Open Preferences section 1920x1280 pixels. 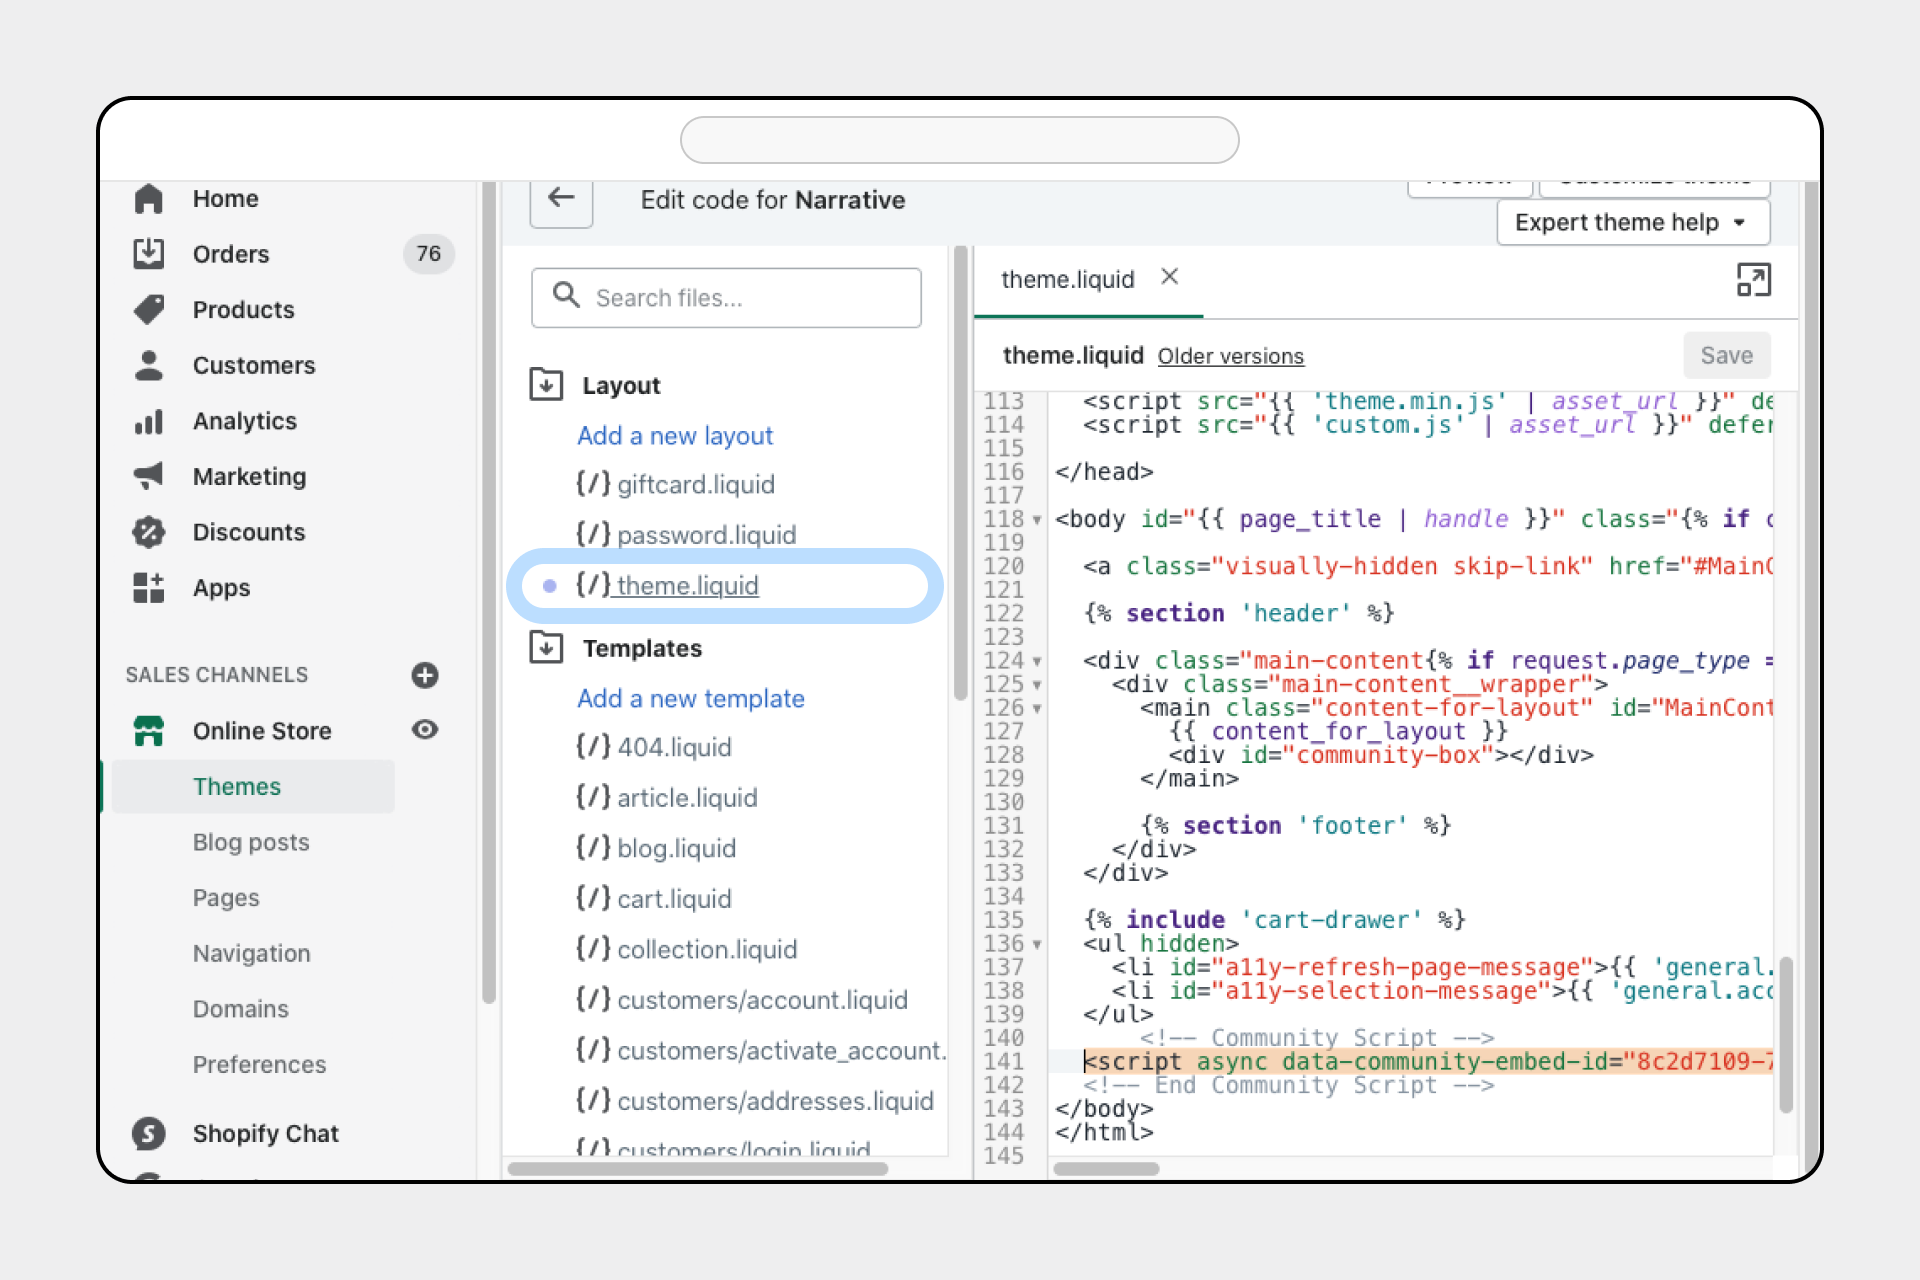260,1065
